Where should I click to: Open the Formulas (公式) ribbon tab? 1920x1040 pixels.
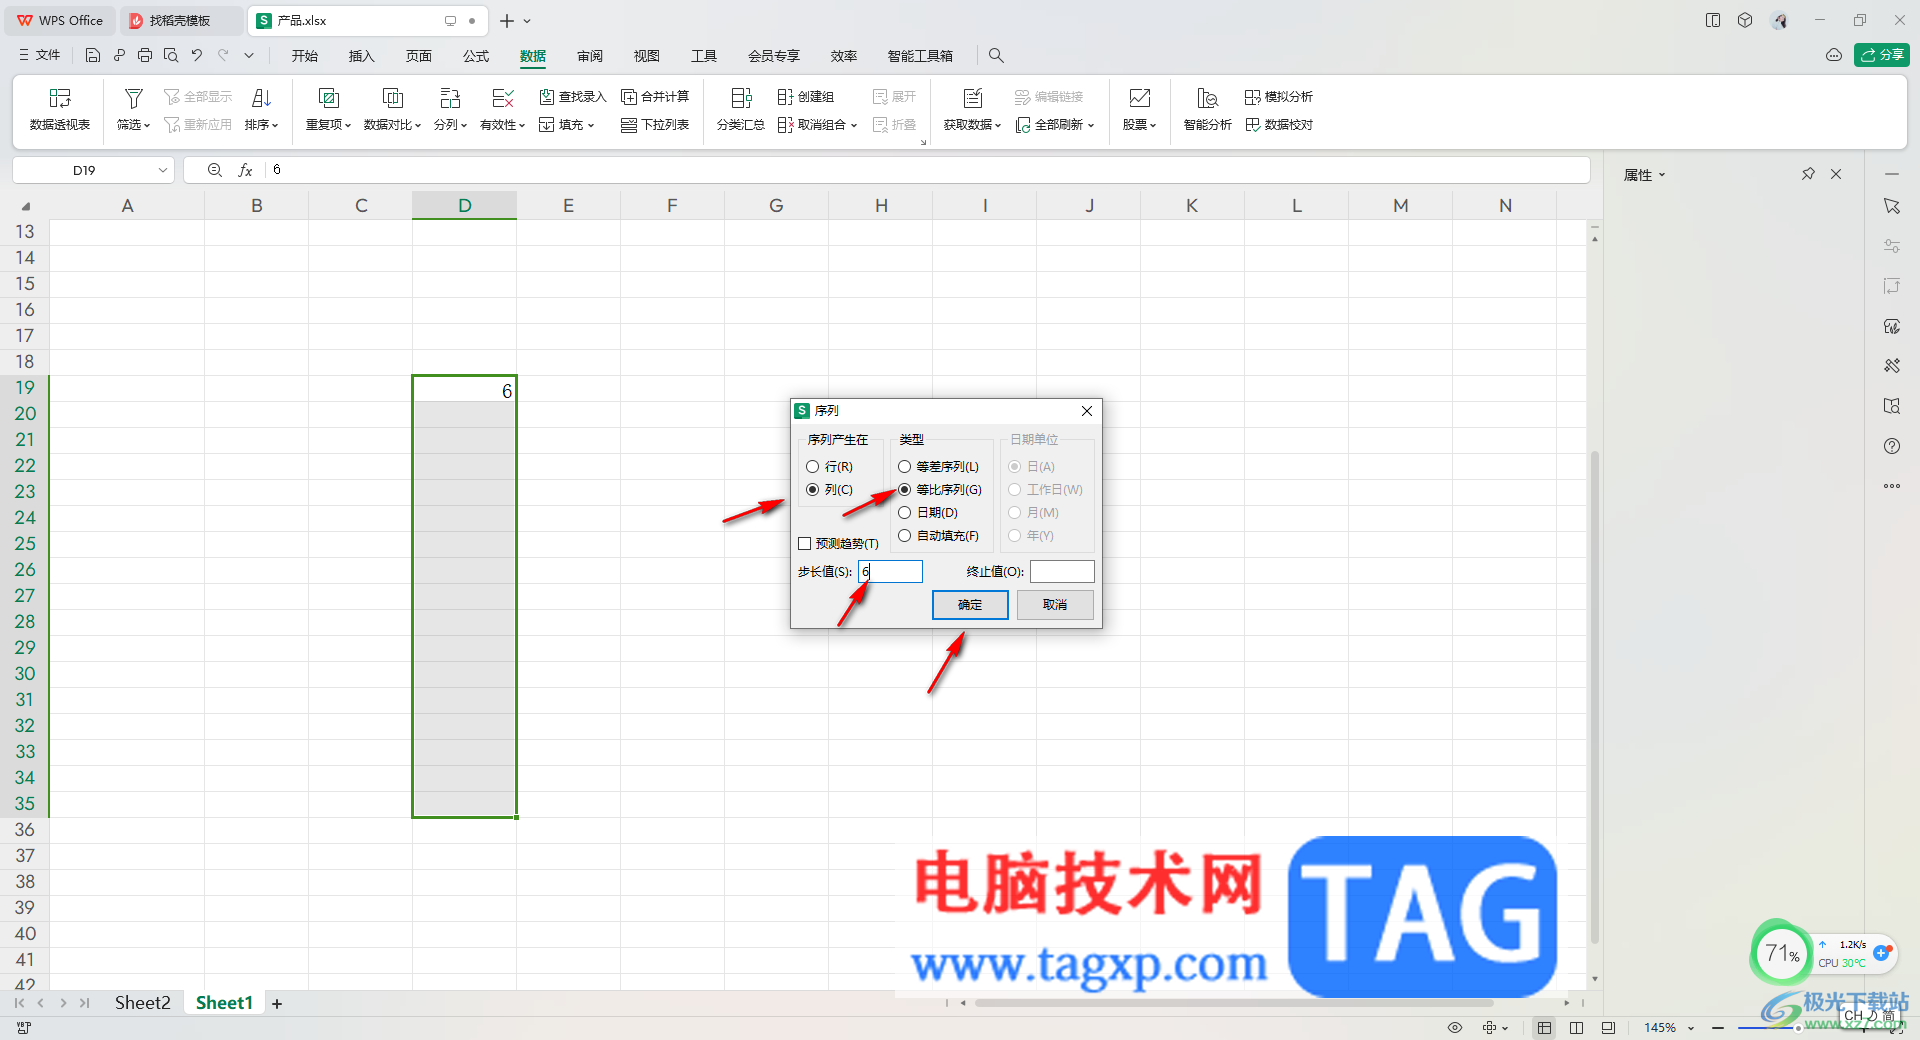pos(476,56)
